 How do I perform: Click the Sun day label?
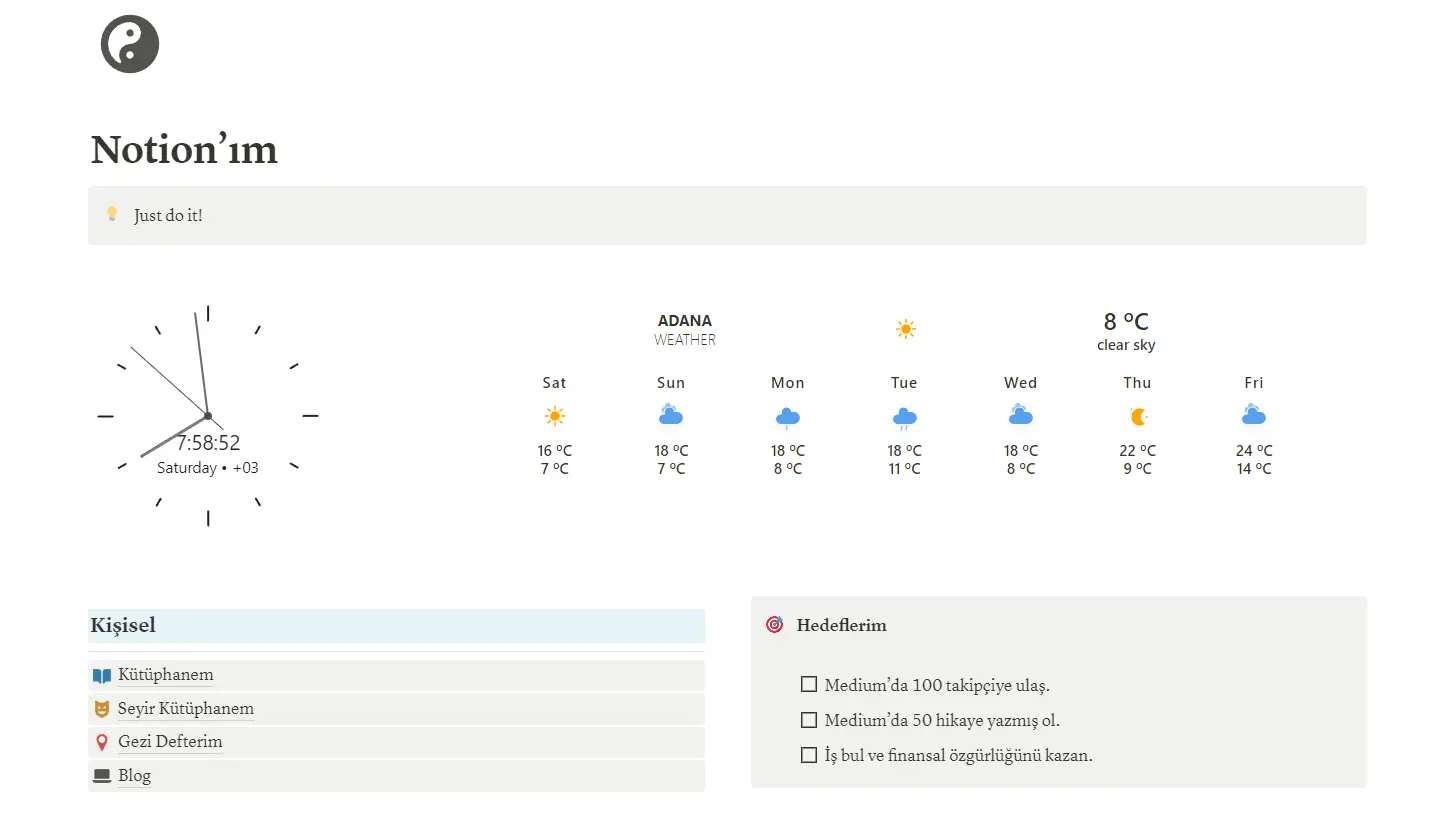671,383
